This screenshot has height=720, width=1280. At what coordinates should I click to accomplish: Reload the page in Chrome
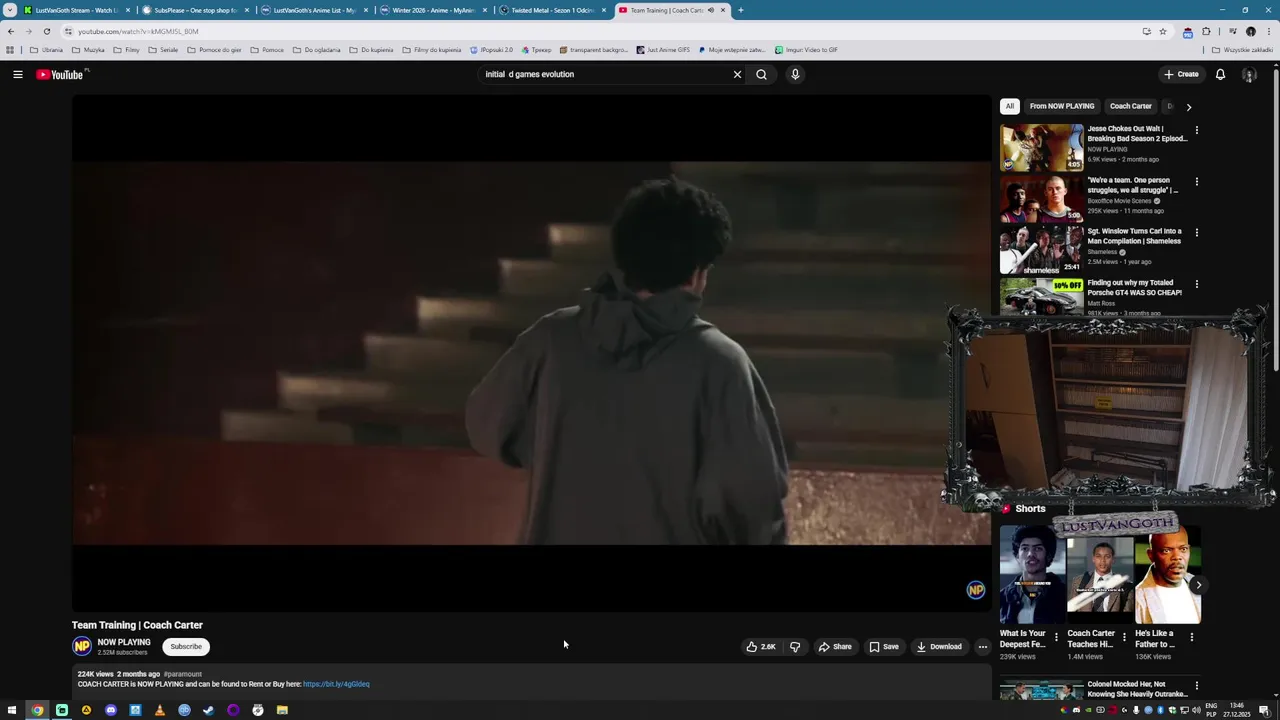pos(46,31)
